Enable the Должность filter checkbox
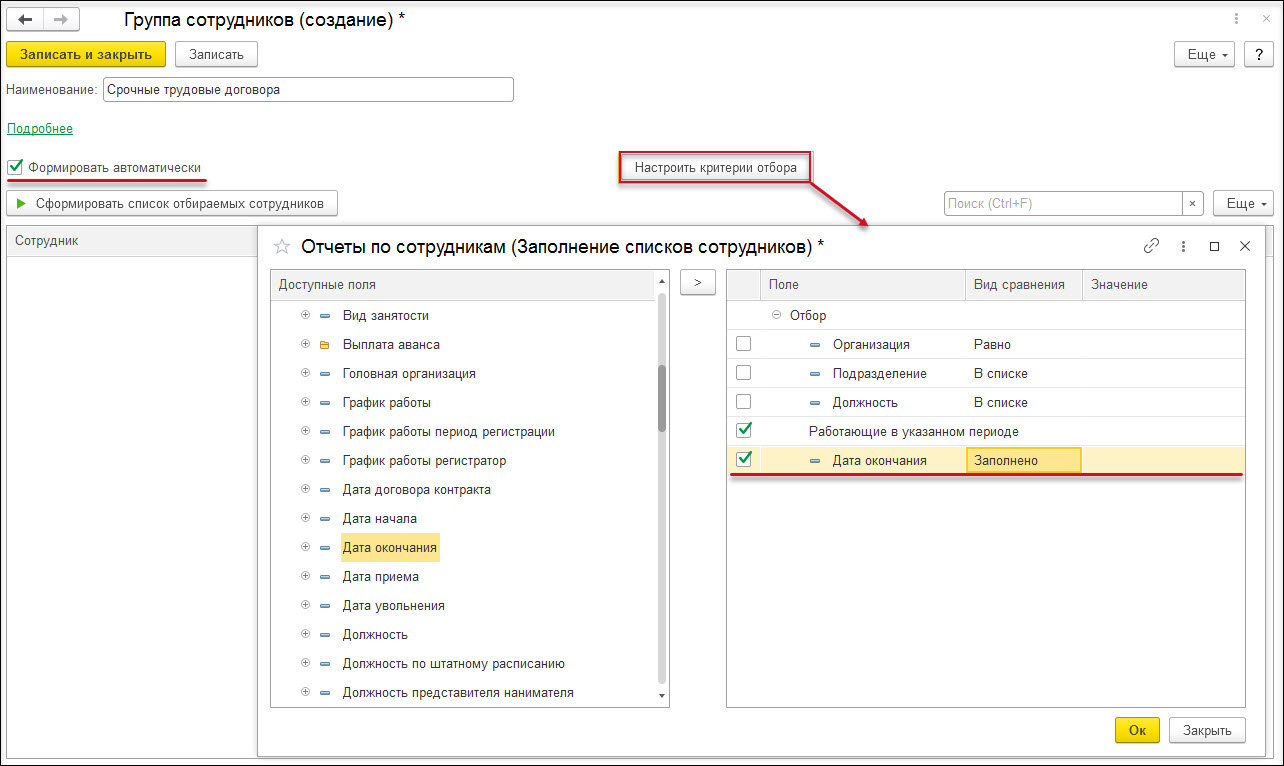This screenshot has height=766, width=1284. pyautogui.click(x=744, y=402)
